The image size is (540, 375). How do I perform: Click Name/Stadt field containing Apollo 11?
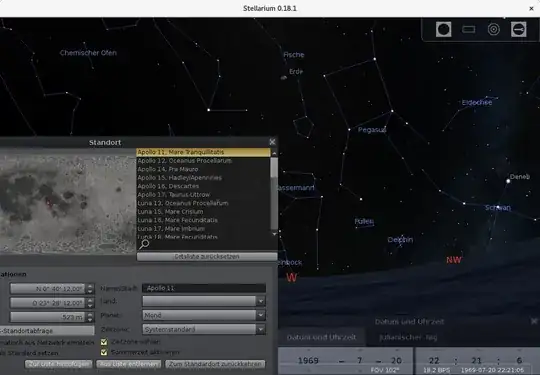coord(204,288)
